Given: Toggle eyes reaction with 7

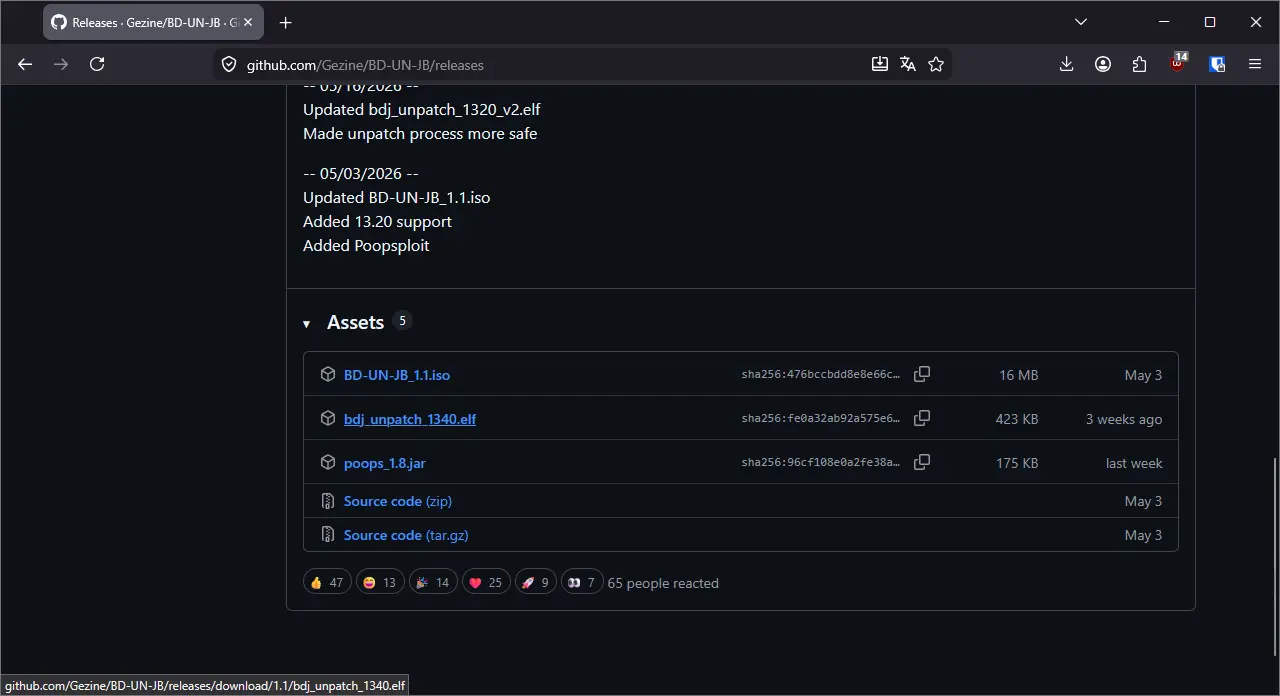Looking at the screenshot, I should tap(582, 582).
